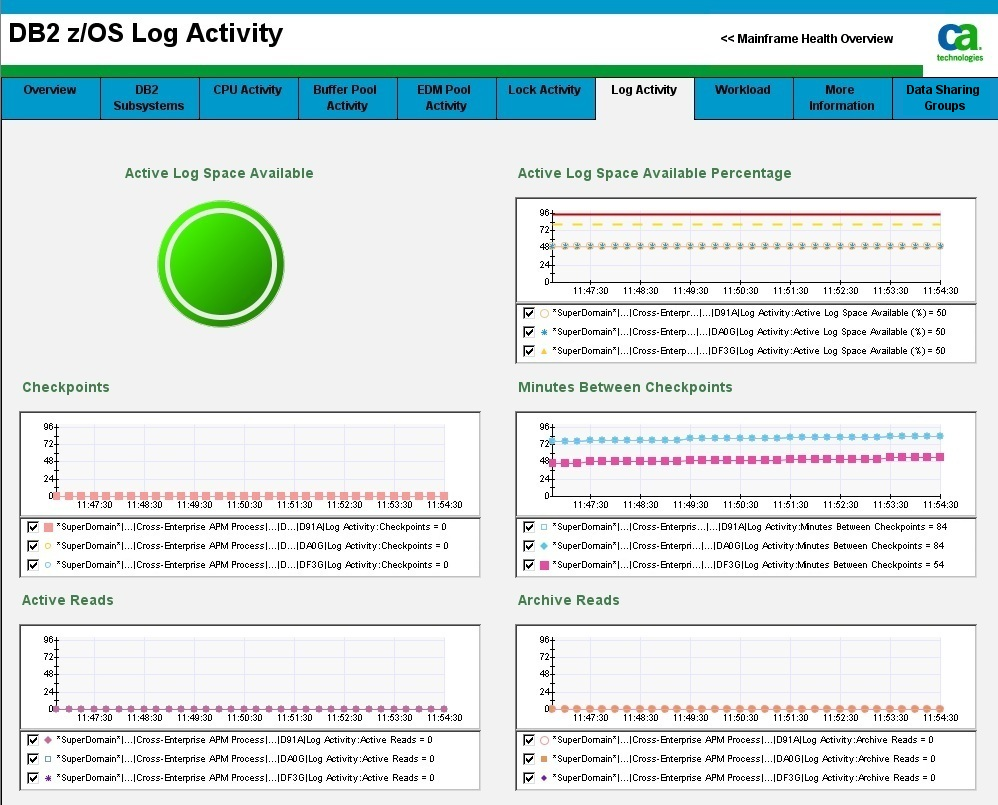Select DA0G Archive Reads = 0 legend text
Image resolution: width=998 pixels, height=805 pixels.
743,759
